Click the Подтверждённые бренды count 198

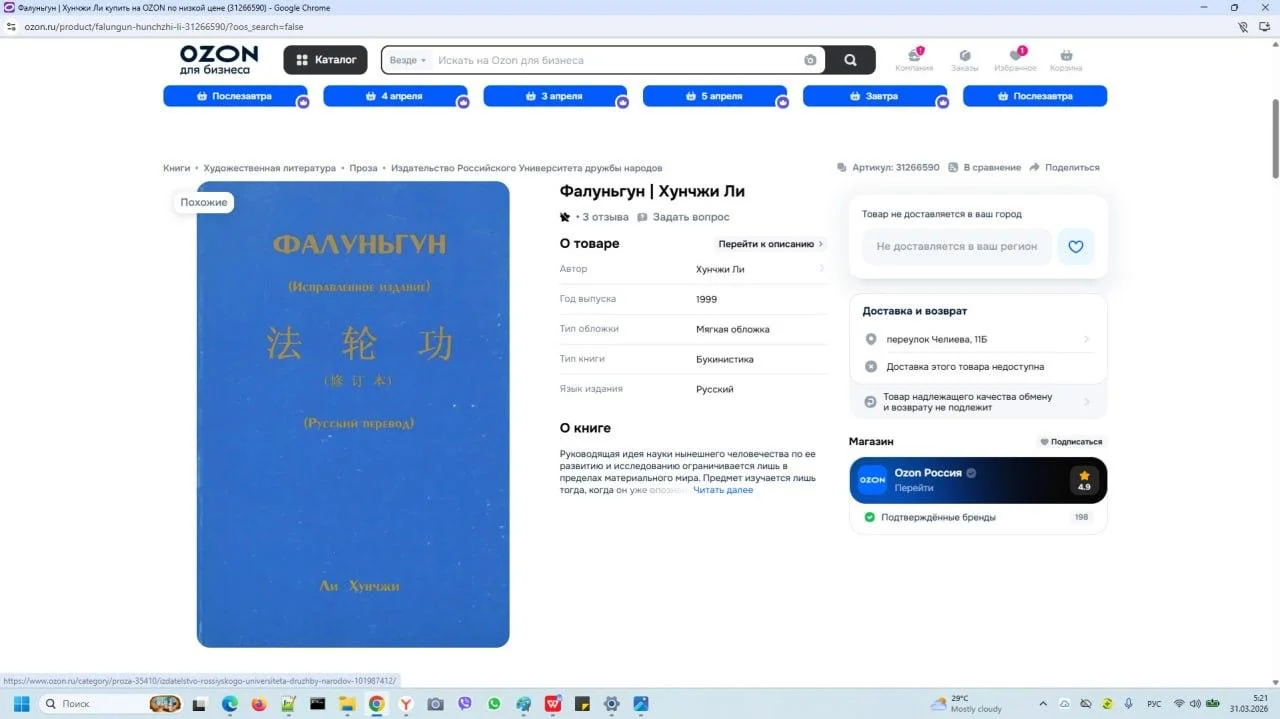pyautogui.click(x=1081, y=517)
